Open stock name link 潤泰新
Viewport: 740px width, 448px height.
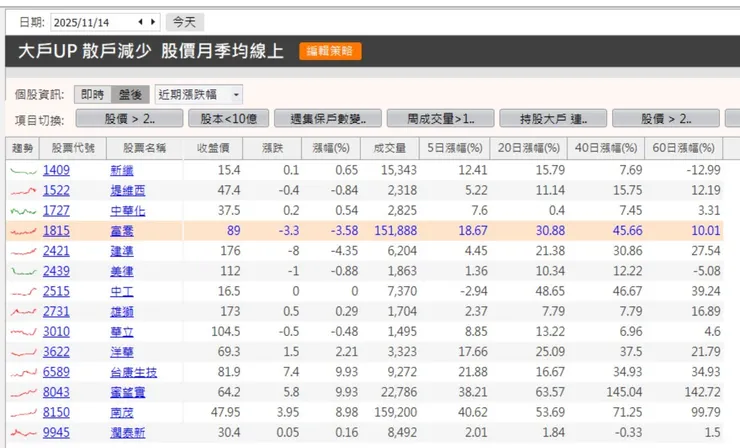pyautogui.click(x=128, y=433)
